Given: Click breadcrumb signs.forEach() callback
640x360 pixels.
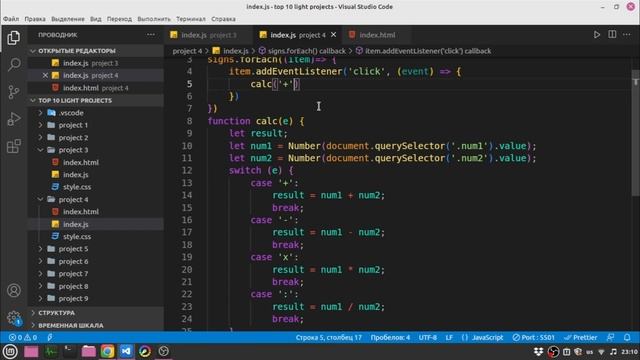Looking at the screenshot, I should [x=302, y=51].
